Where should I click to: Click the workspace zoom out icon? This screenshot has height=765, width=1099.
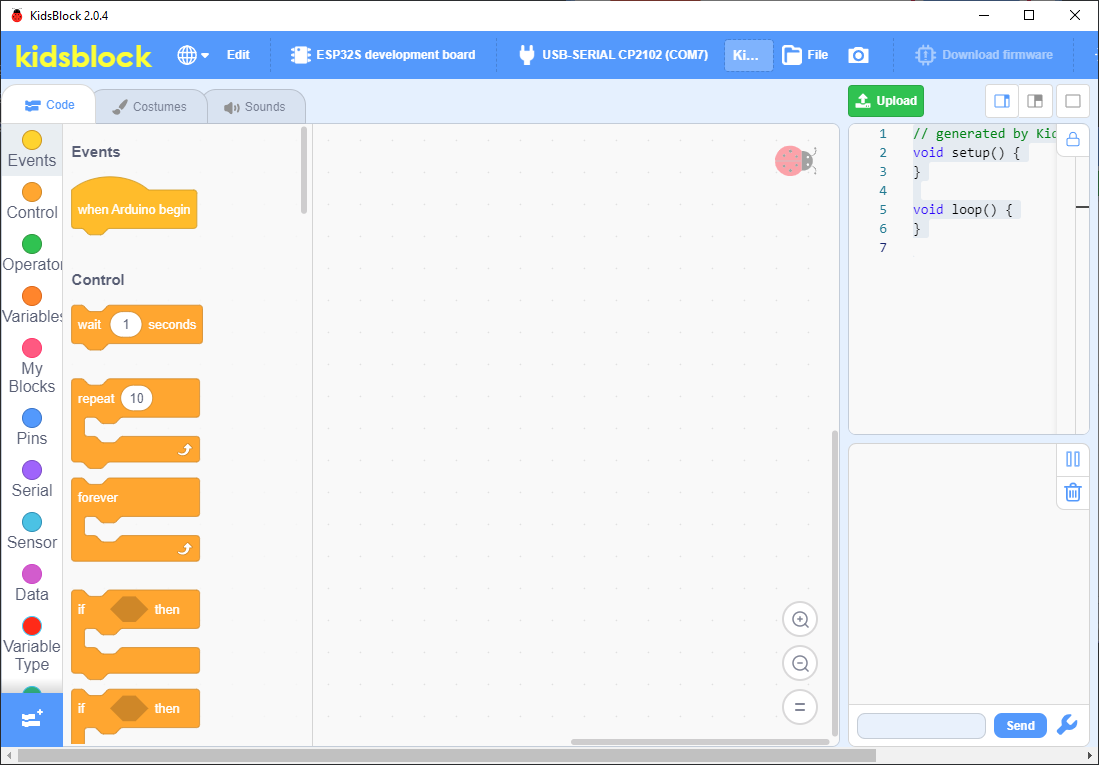pos(800,663)
